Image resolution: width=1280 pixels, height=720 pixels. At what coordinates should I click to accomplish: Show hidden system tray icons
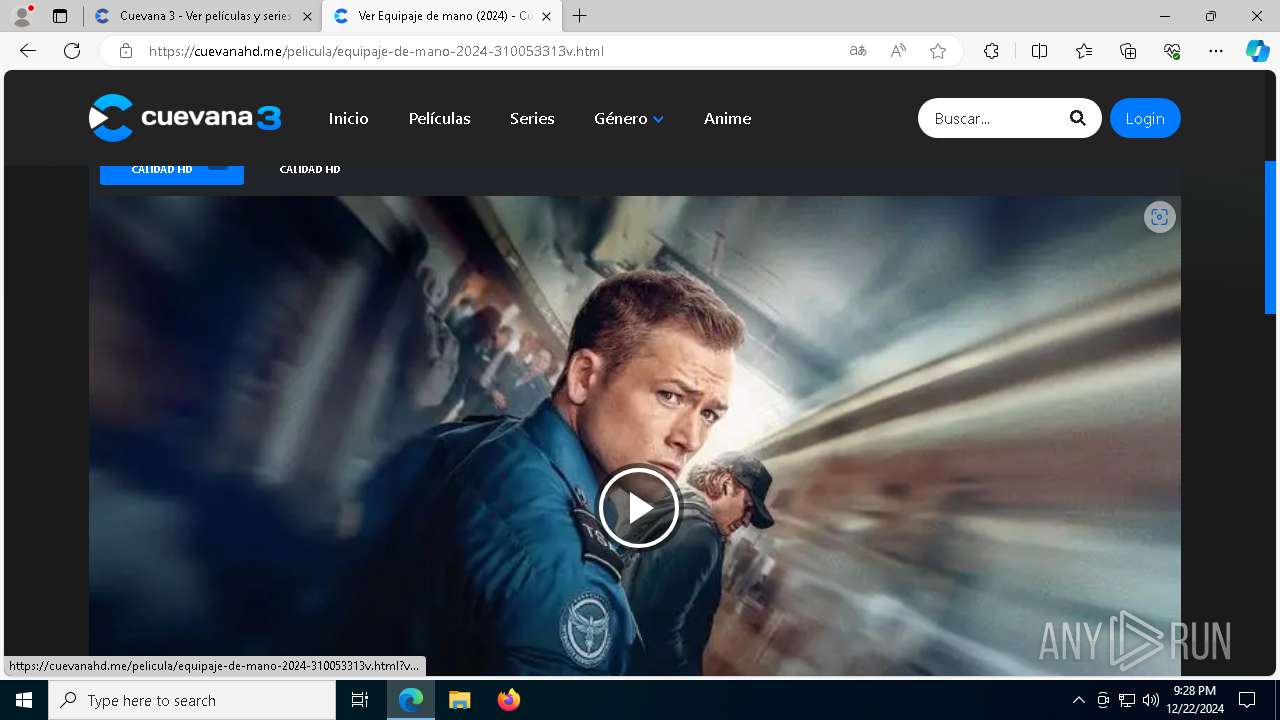(1079, 700)
